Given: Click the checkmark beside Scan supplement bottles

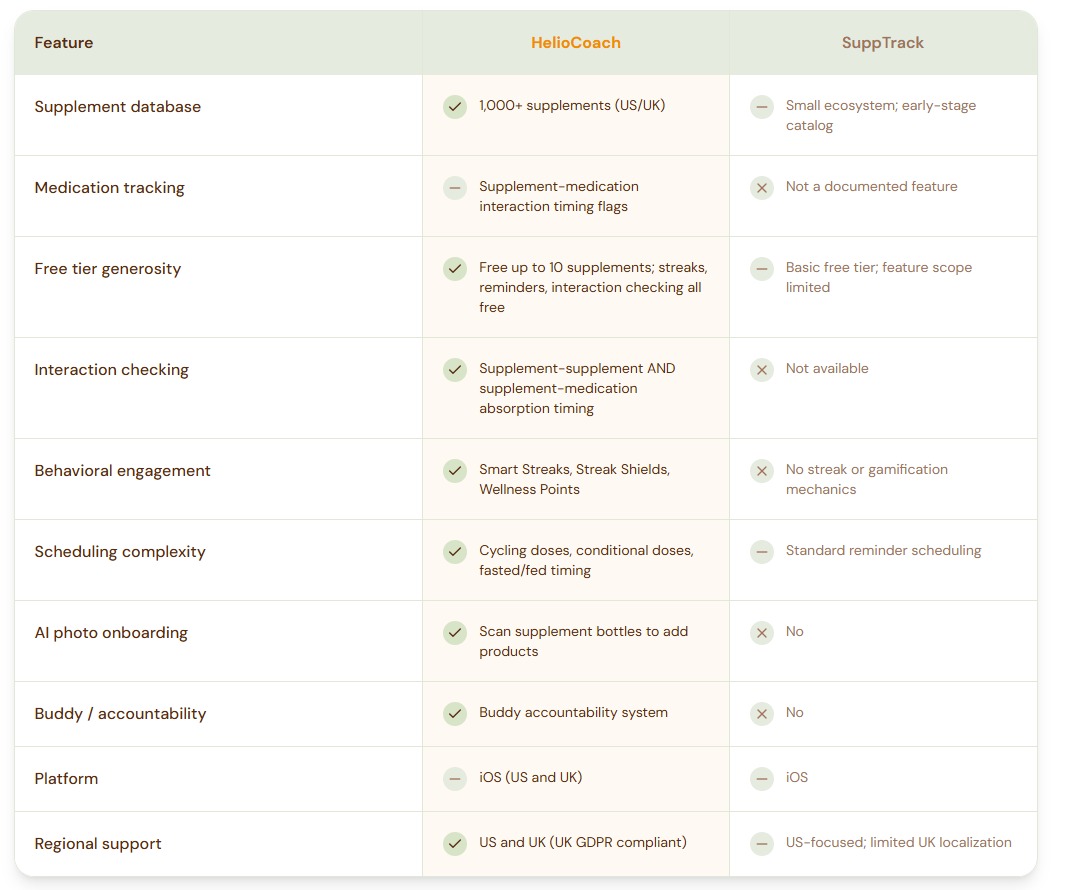Looking at the screenshot, I should [455, 633].
